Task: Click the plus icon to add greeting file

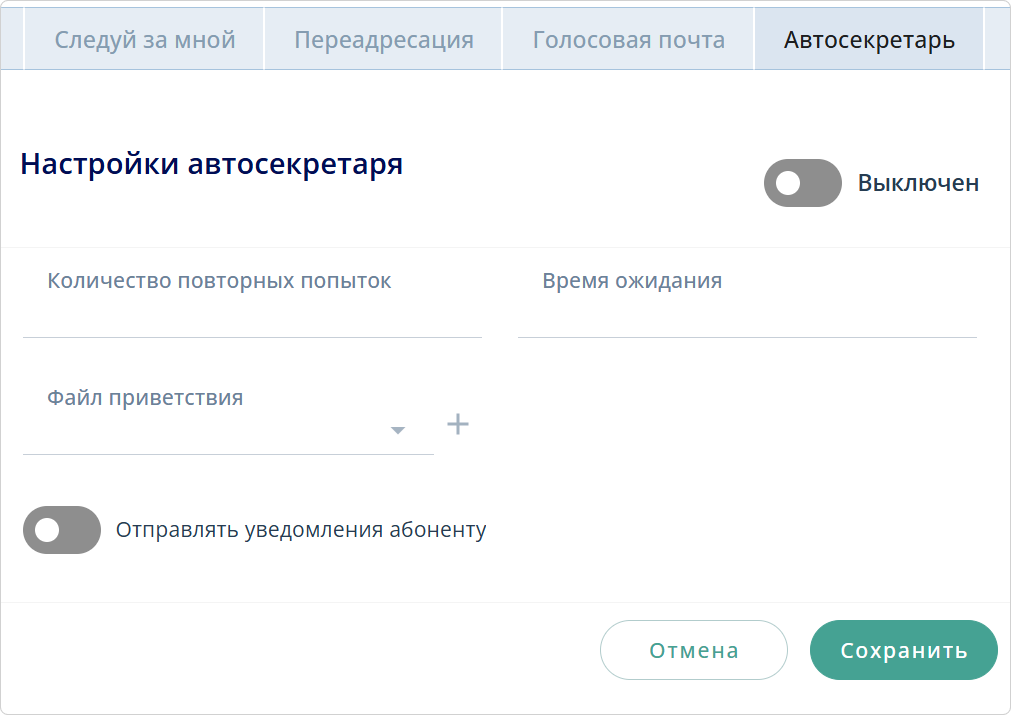Action: tap(459, 424)
